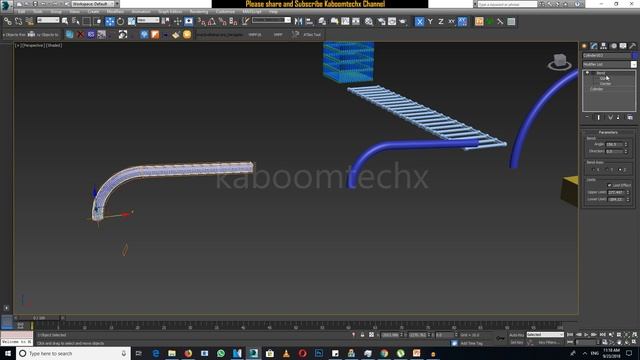Open the named selection sets dropdown
This screenshot has width=640, height=360.
(271, 20)
